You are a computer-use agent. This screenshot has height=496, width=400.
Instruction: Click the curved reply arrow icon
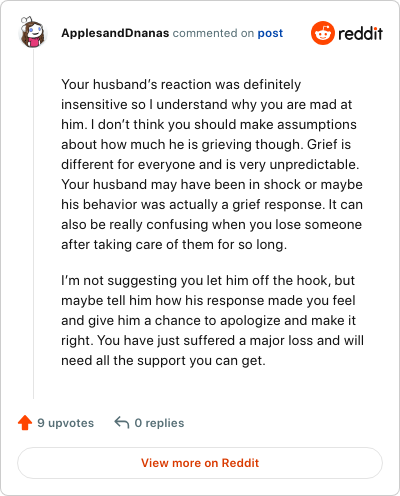(122, 422)
